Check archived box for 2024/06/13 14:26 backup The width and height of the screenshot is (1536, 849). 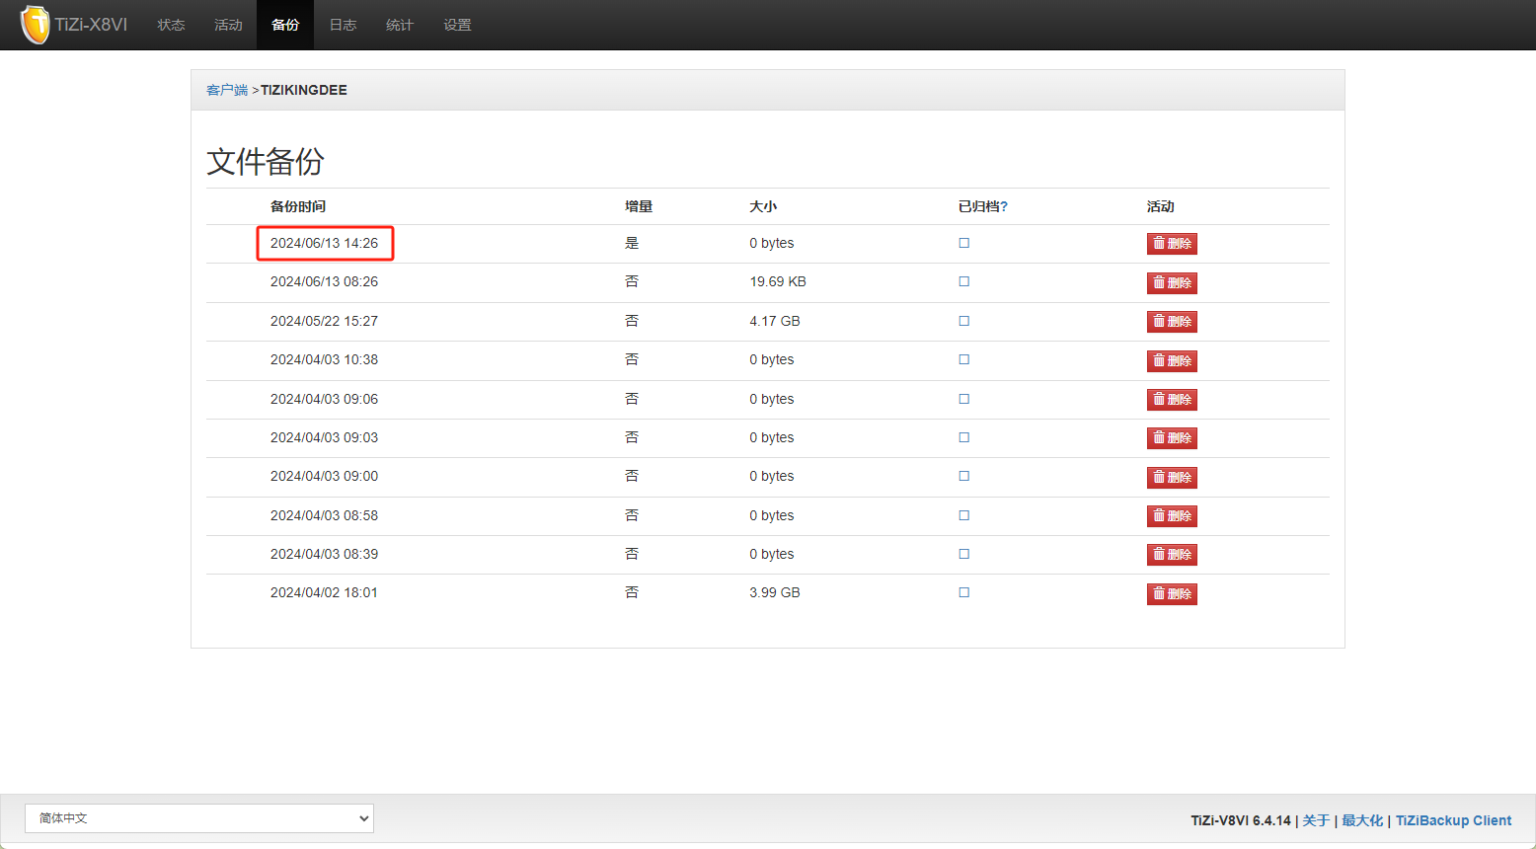tap(964, 243)
